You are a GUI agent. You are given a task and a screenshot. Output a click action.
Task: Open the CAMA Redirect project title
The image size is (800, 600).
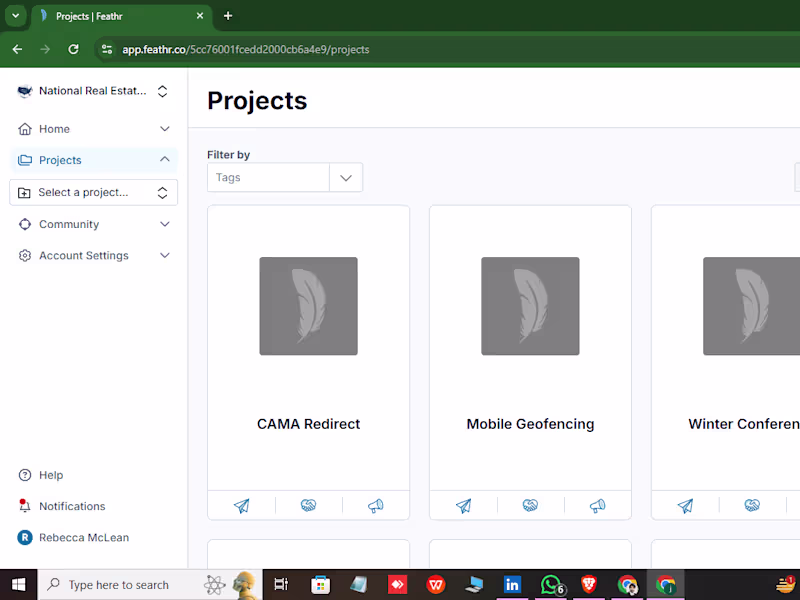click(308, 424)
